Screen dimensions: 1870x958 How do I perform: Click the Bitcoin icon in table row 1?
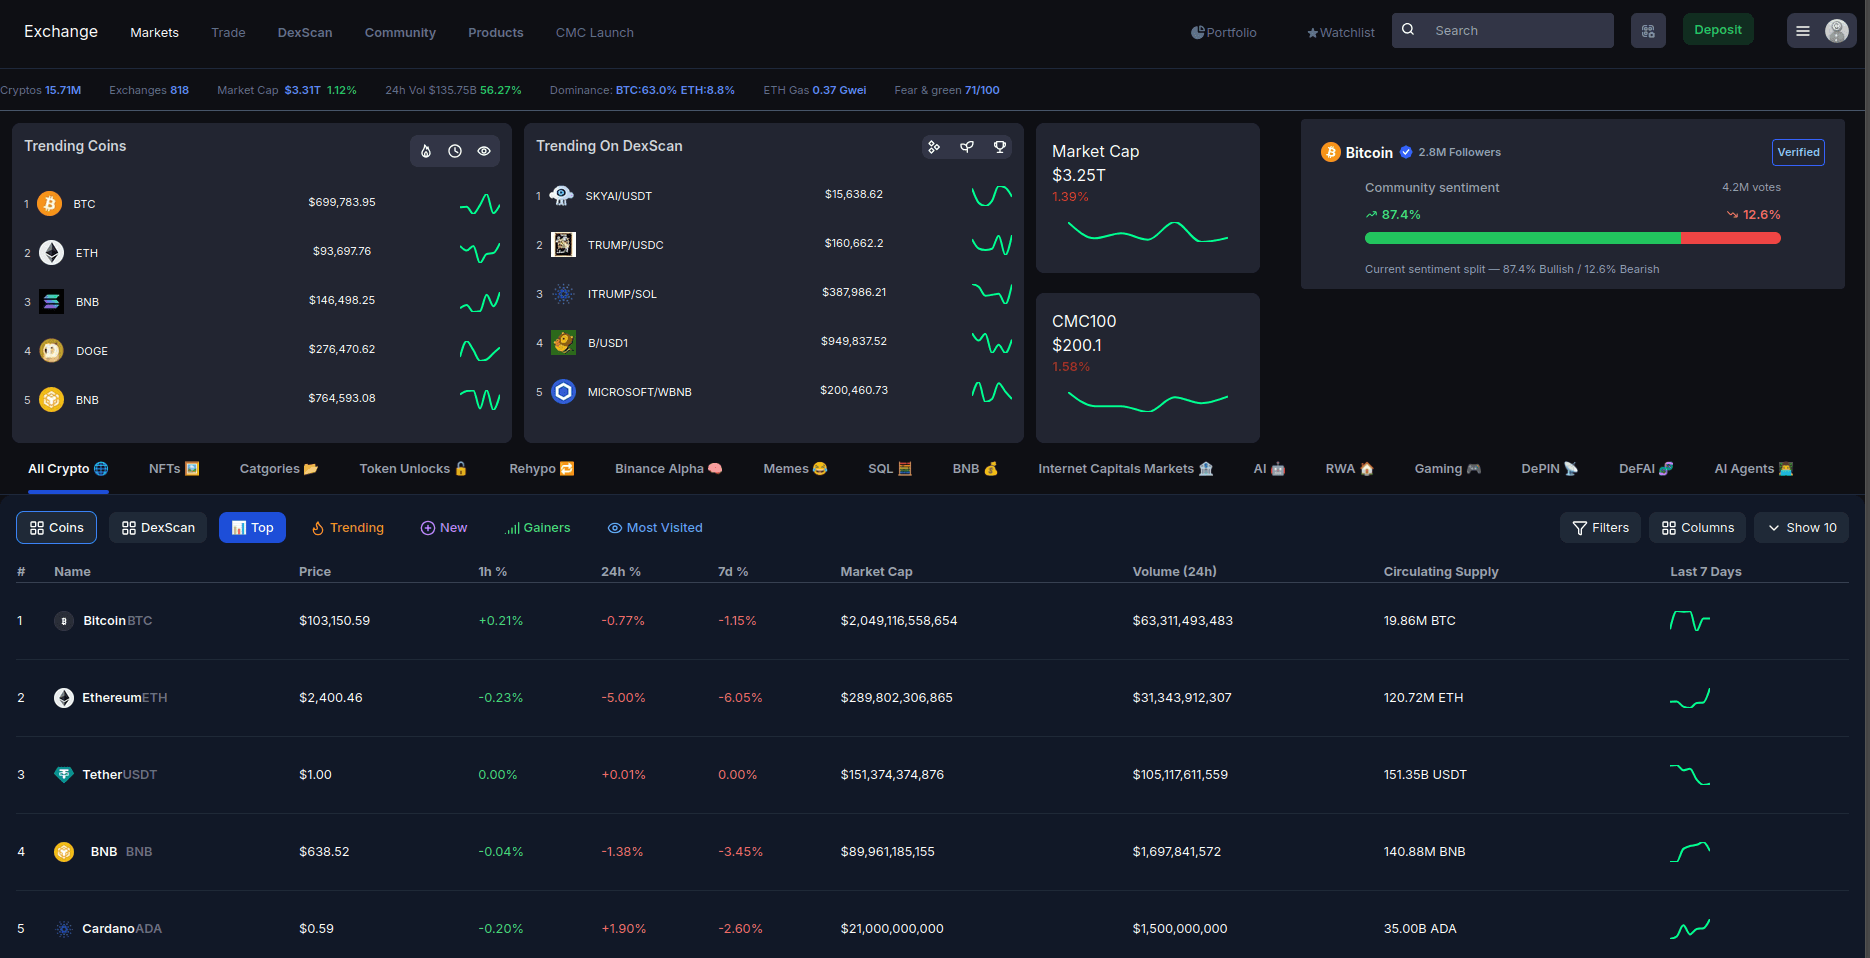coord(64,621)
